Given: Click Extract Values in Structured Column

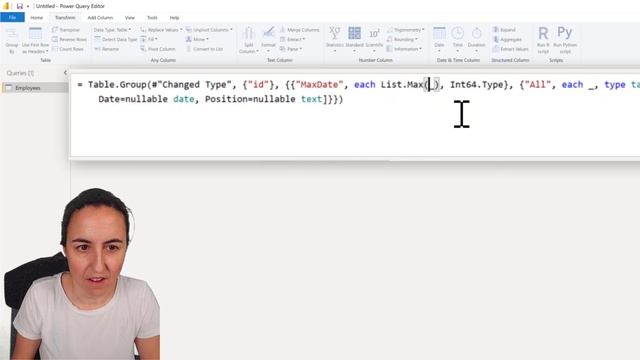Looking at the screenshot, I should click(510, 49).
